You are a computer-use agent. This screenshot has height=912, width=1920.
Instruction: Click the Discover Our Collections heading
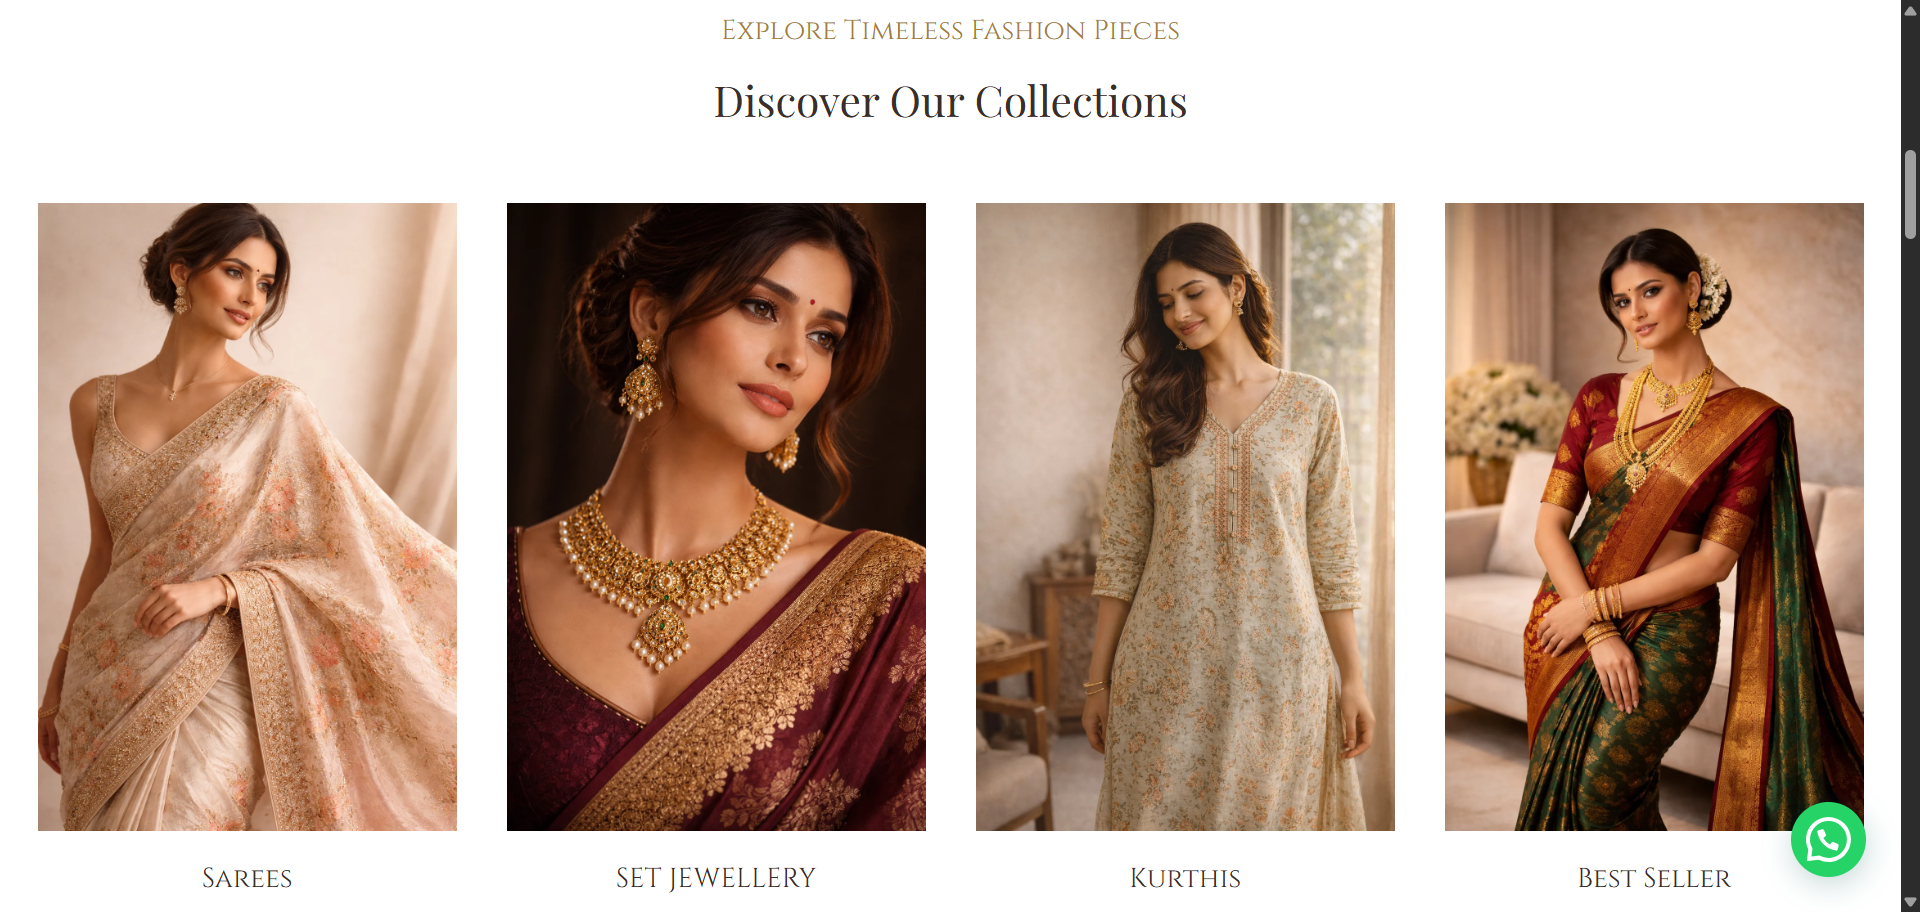pyautogui.click(x=950, y=102)
